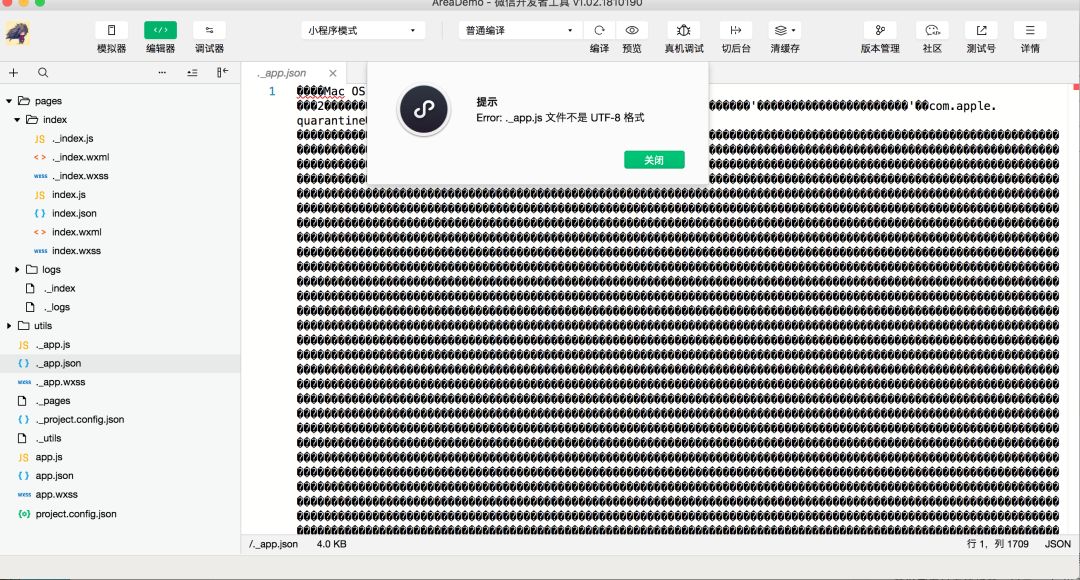Screen dimensions: 1080x580
Task: Collapse the pages folder
Action: [x=9, y=101]
